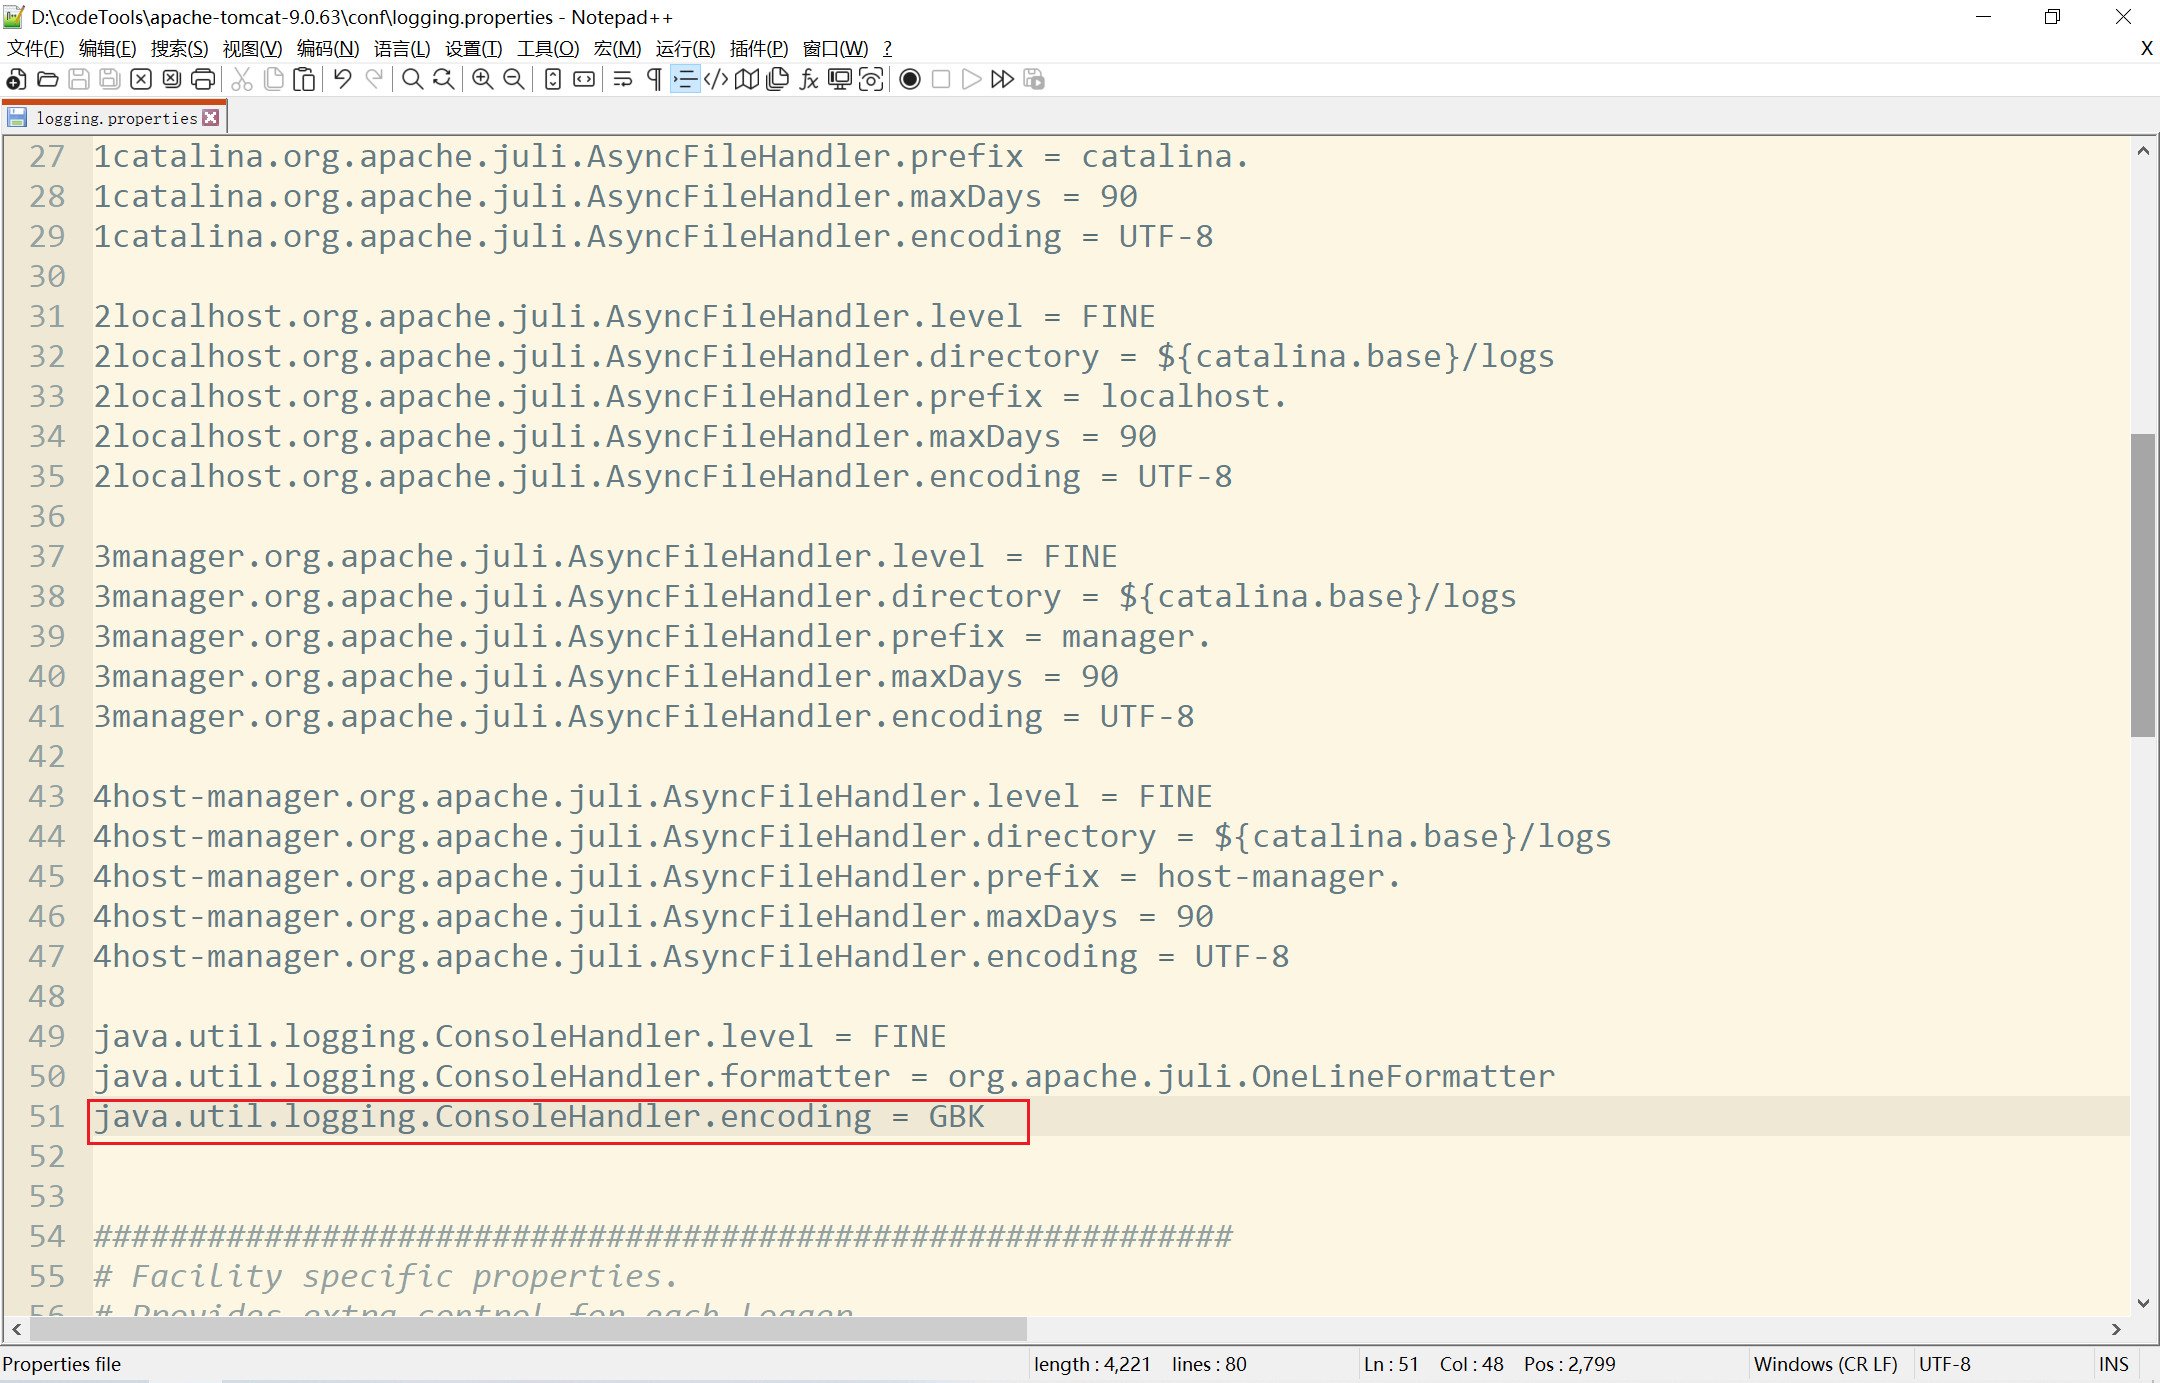Image resolution: width=2160 pixels, height=1383 pixels.
Task: Toggle show all characters pilcrow icon
Action: [x=654, y=80]
